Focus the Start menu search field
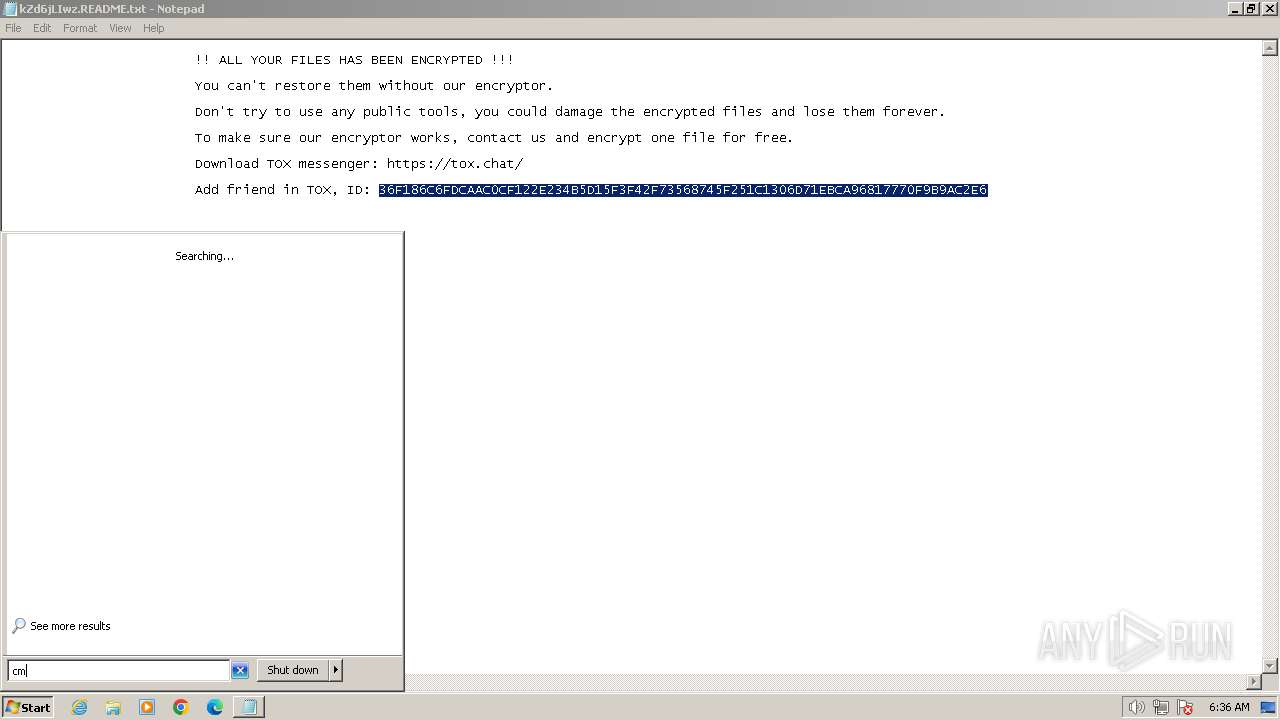 118,671
